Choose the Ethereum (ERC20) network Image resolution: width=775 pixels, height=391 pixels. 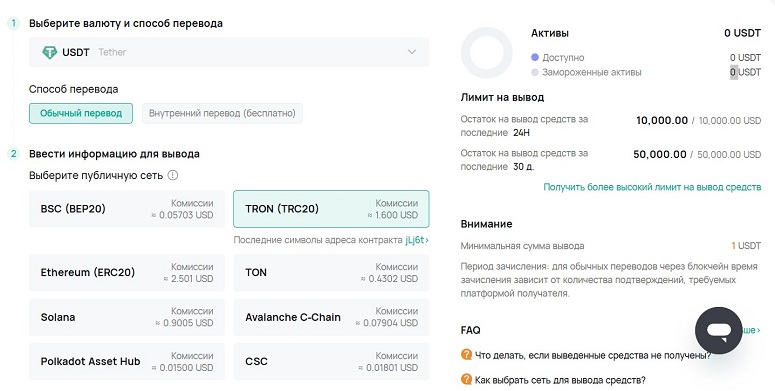127,272
